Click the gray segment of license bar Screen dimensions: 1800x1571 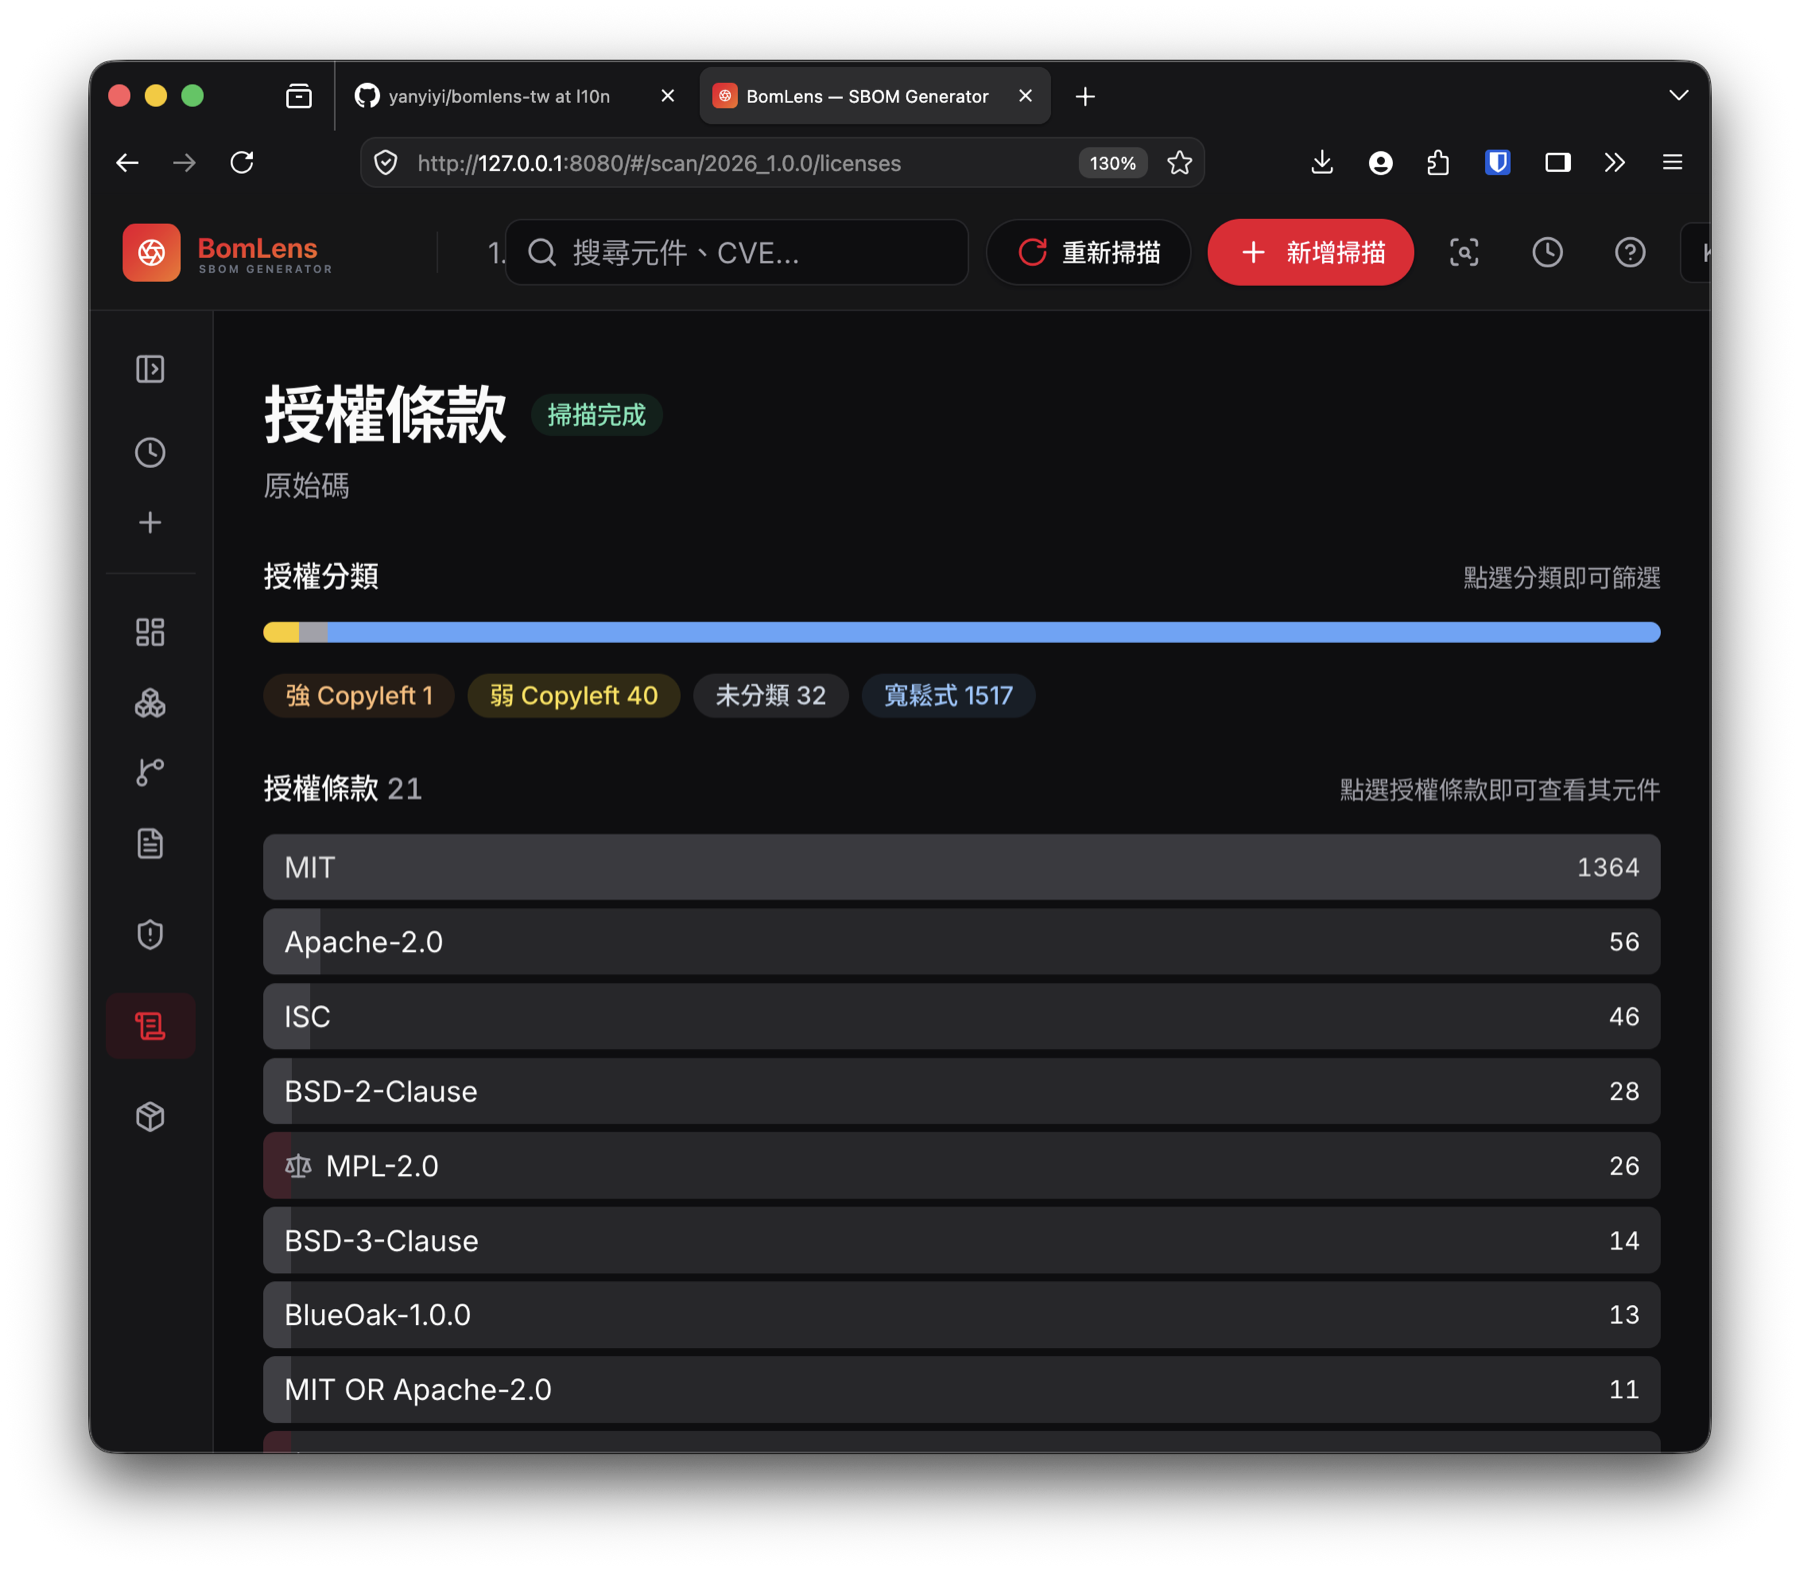(x=313, y=632)
